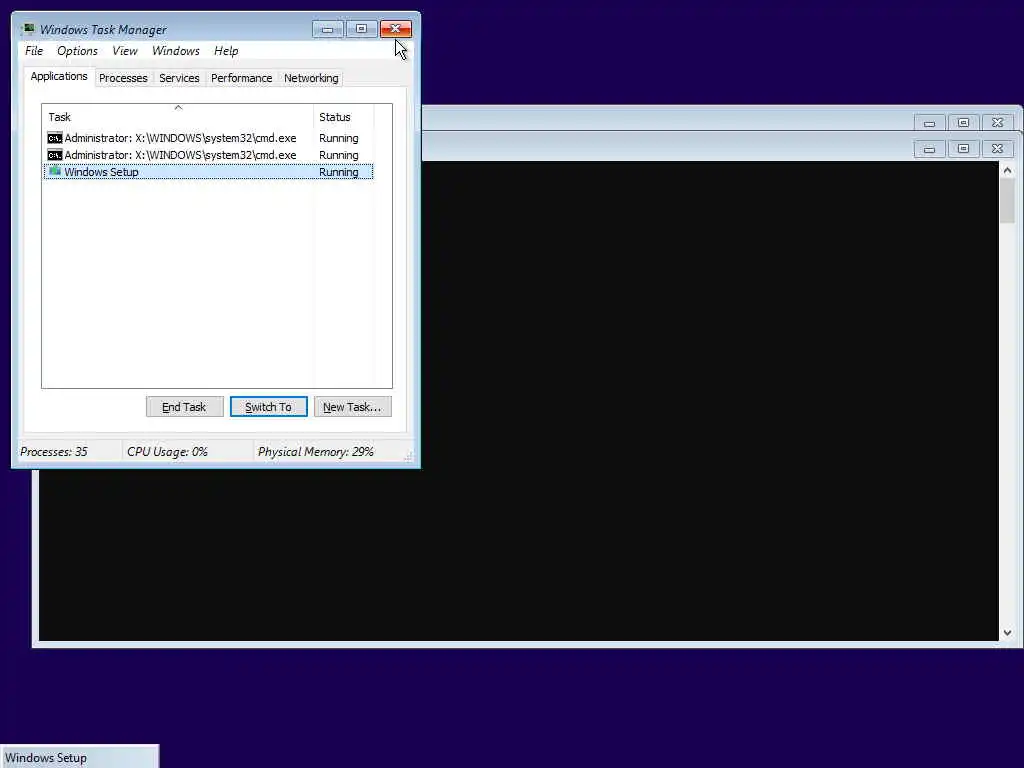The height and width of the screenshot is (768, 1024).
Task: Minimize the Windows Task Manager window
Action: [x=327, y=29]
